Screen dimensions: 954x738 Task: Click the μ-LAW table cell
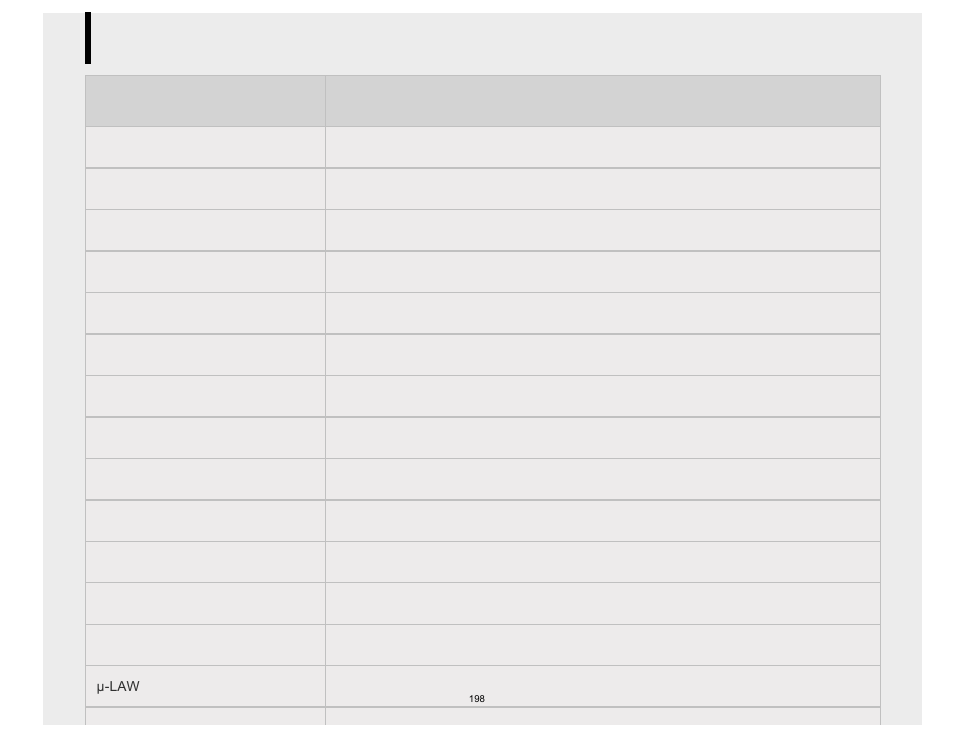[206, 686]
